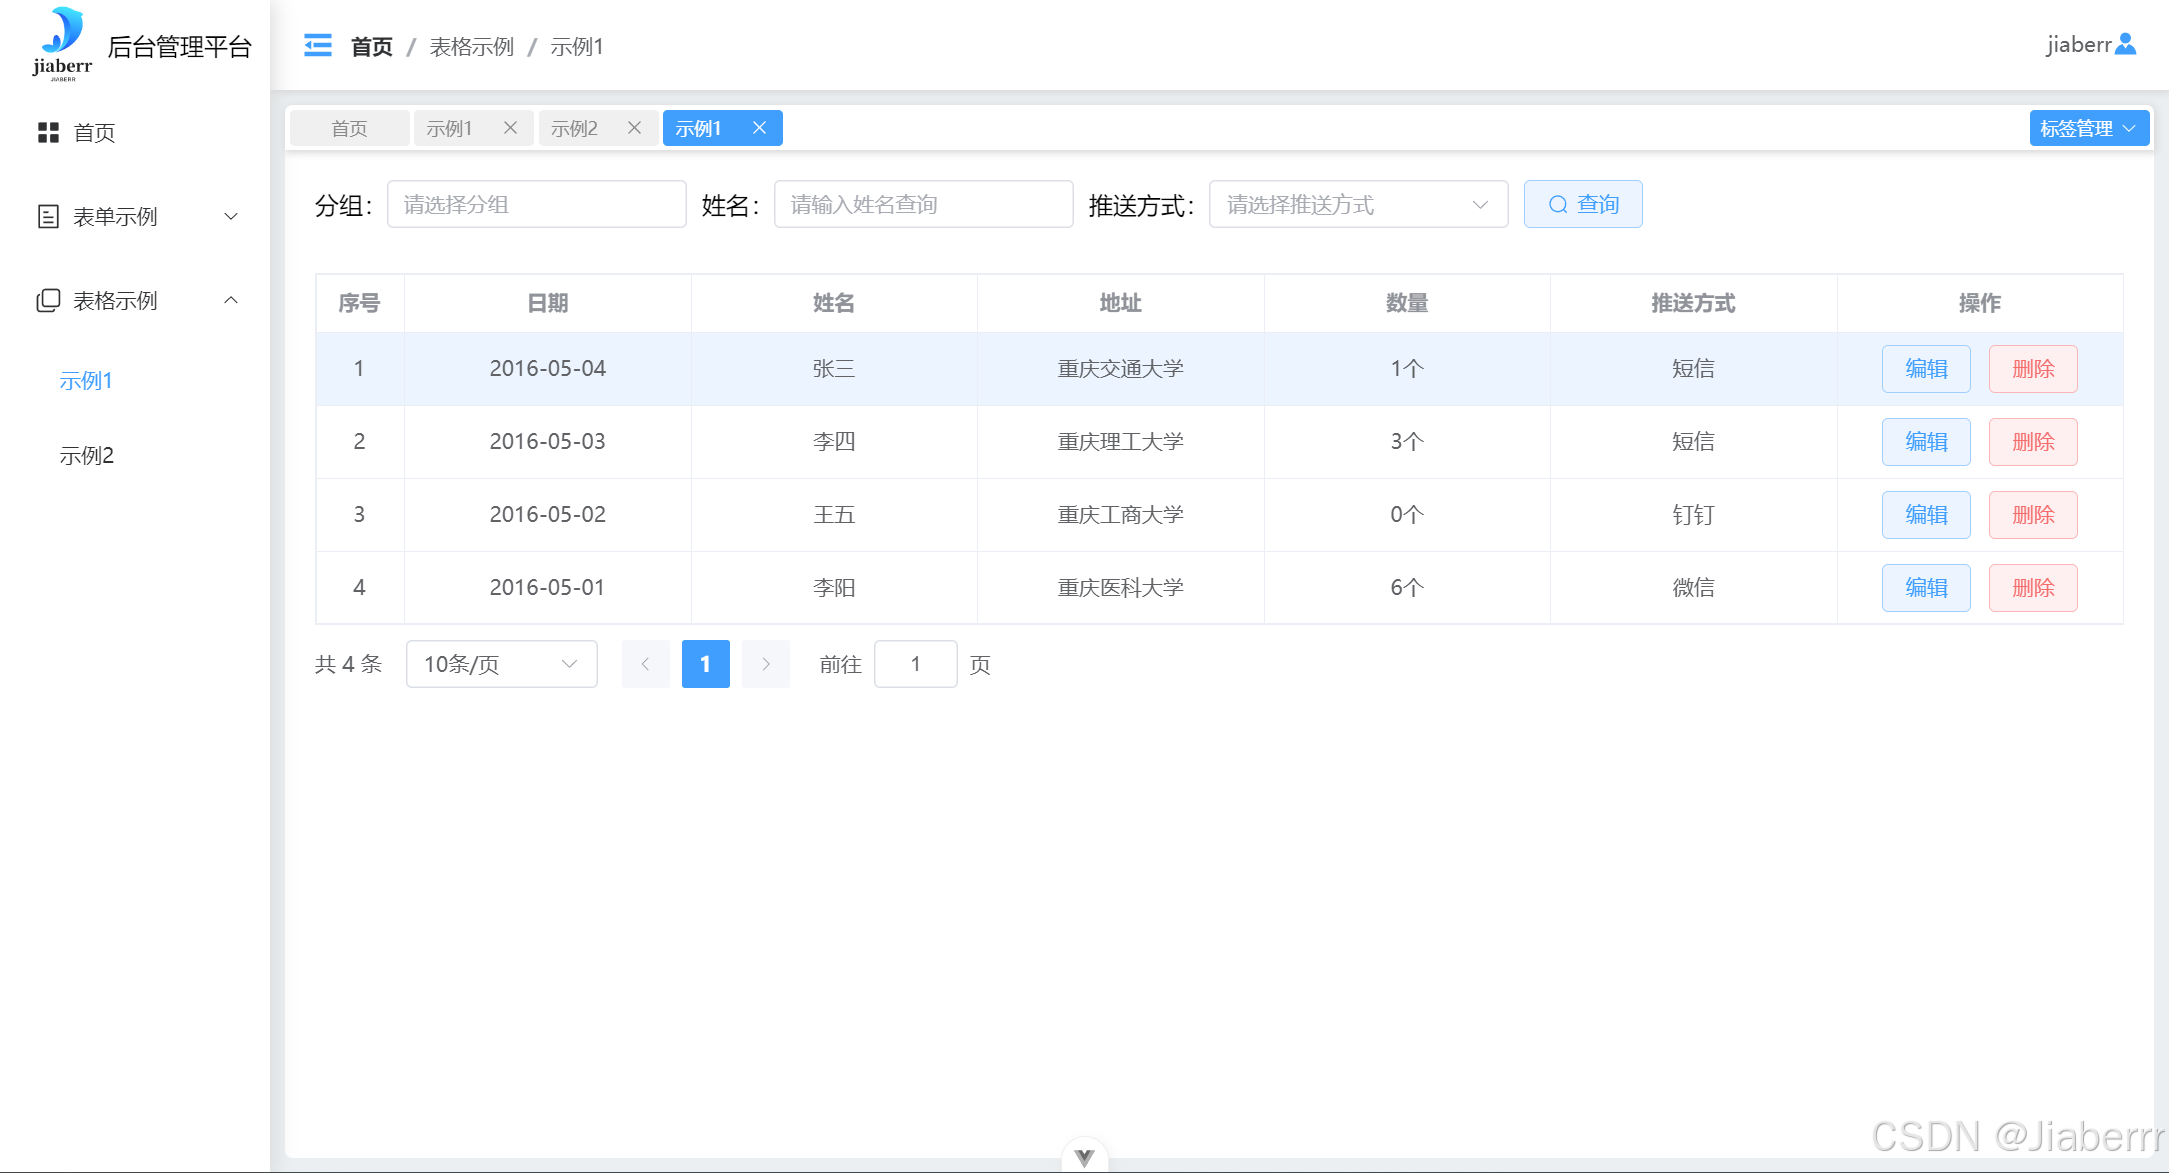Close the 示例2 tab with its X icon
The height and width of the screenshot is (1173, 2169).
pyautogui.click(x=634, y=128)
